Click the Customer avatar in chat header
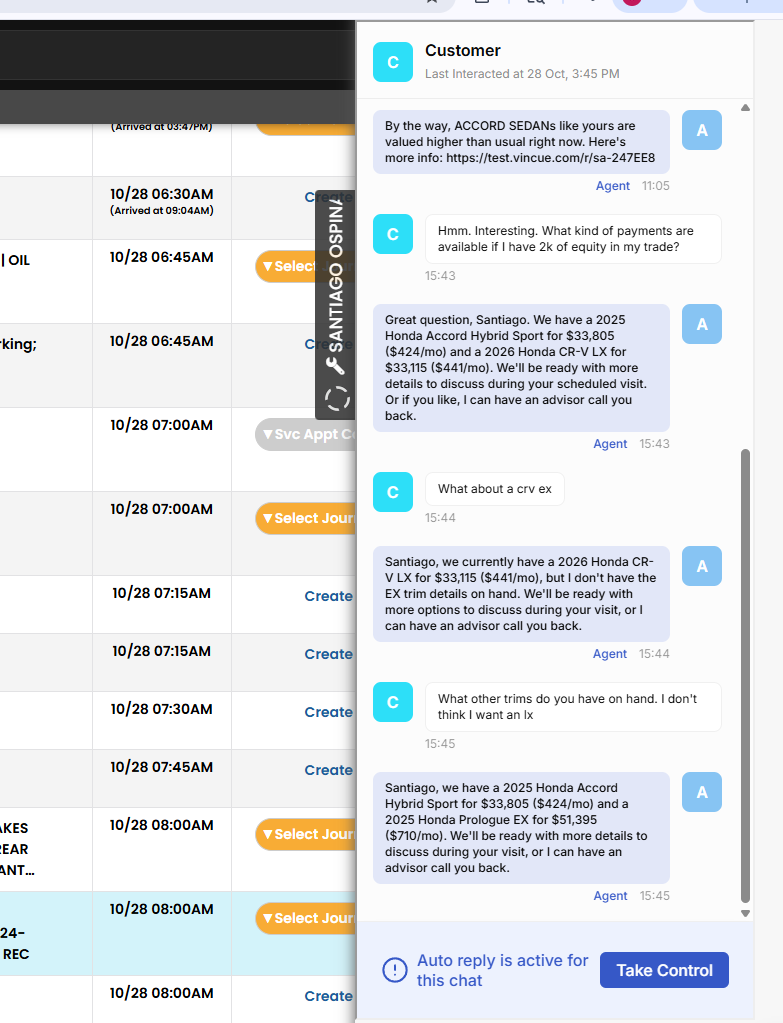Image resolution: width=783 pixels, height=1023 pixels. tap(393, 62)
